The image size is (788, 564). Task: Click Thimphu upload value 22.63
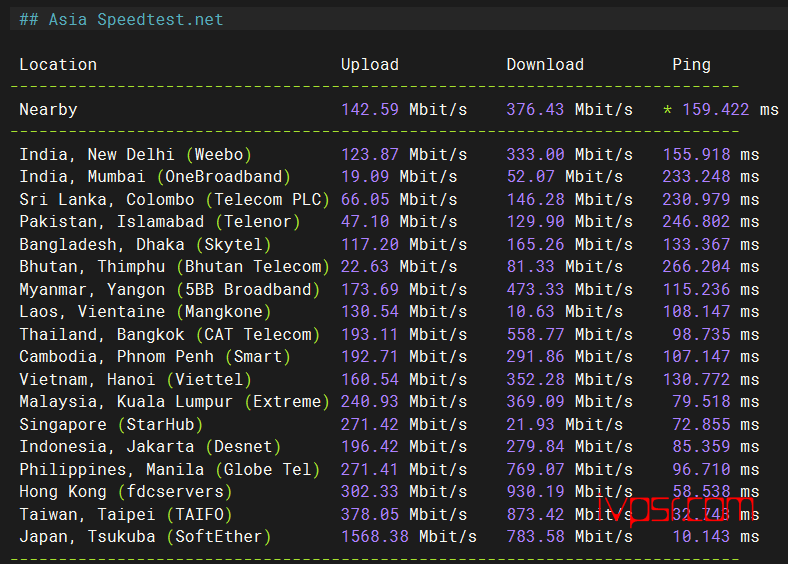pos(365,266)
